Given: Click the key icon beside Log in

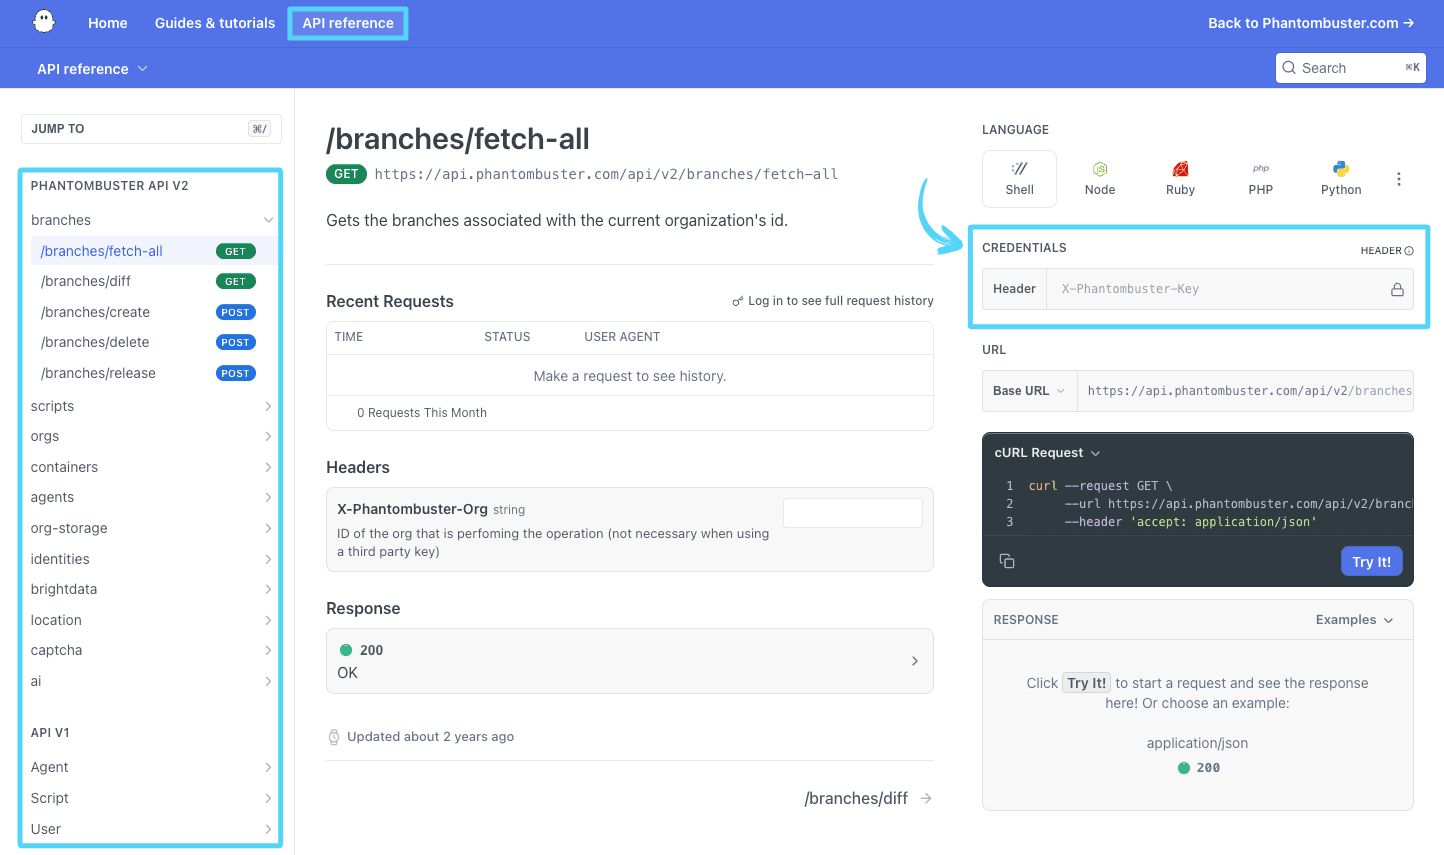Looking at the screenshot, I should (738, 301).
